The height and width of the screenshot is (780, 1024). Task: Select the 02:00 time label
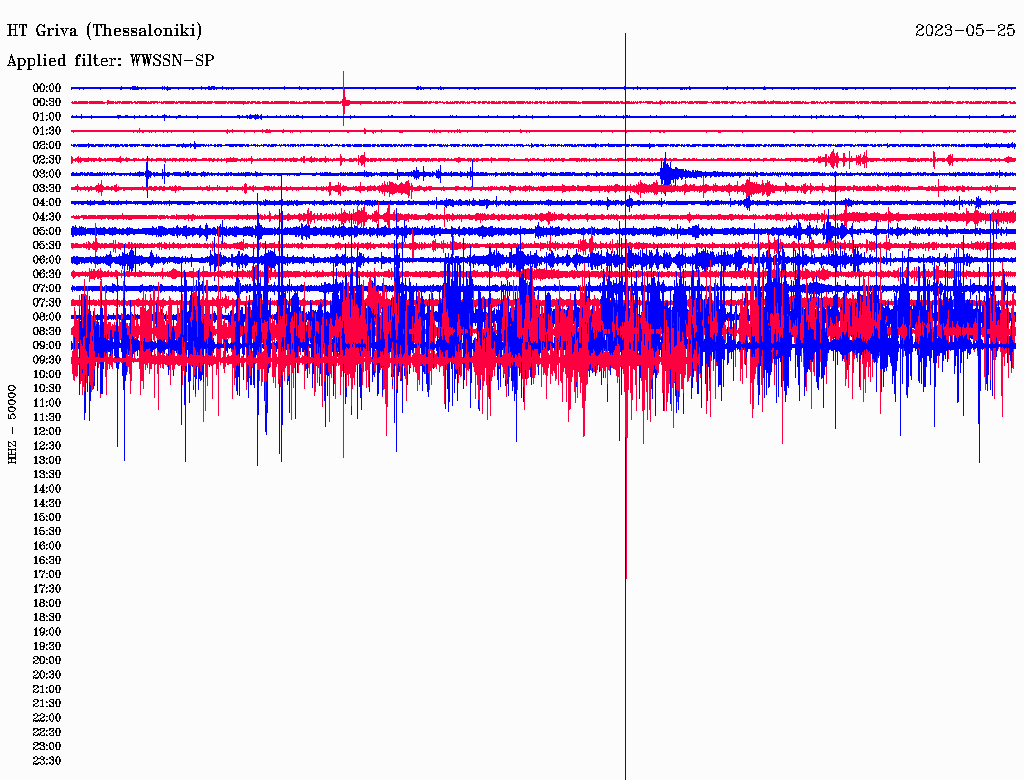(x=47, y=145)
